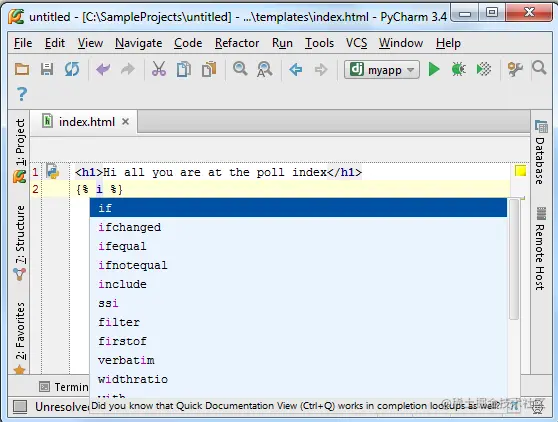Open the File menu
558x422 pixels.
click(x=23, y=43)
